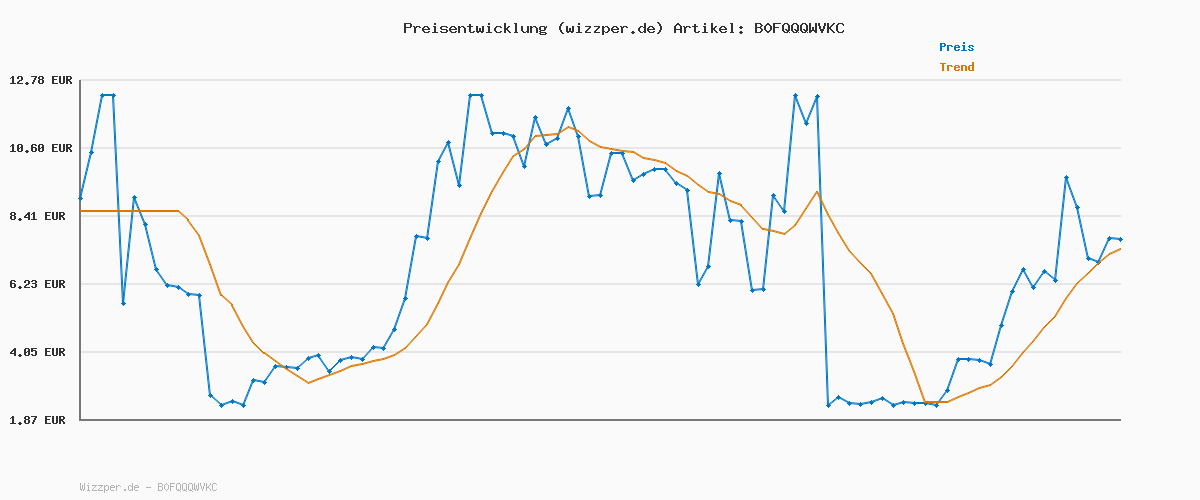The width and height of the screenshot is (1200, 500).
Task: Select the 4.05 EUR axis label
Action: pos(41,352)
